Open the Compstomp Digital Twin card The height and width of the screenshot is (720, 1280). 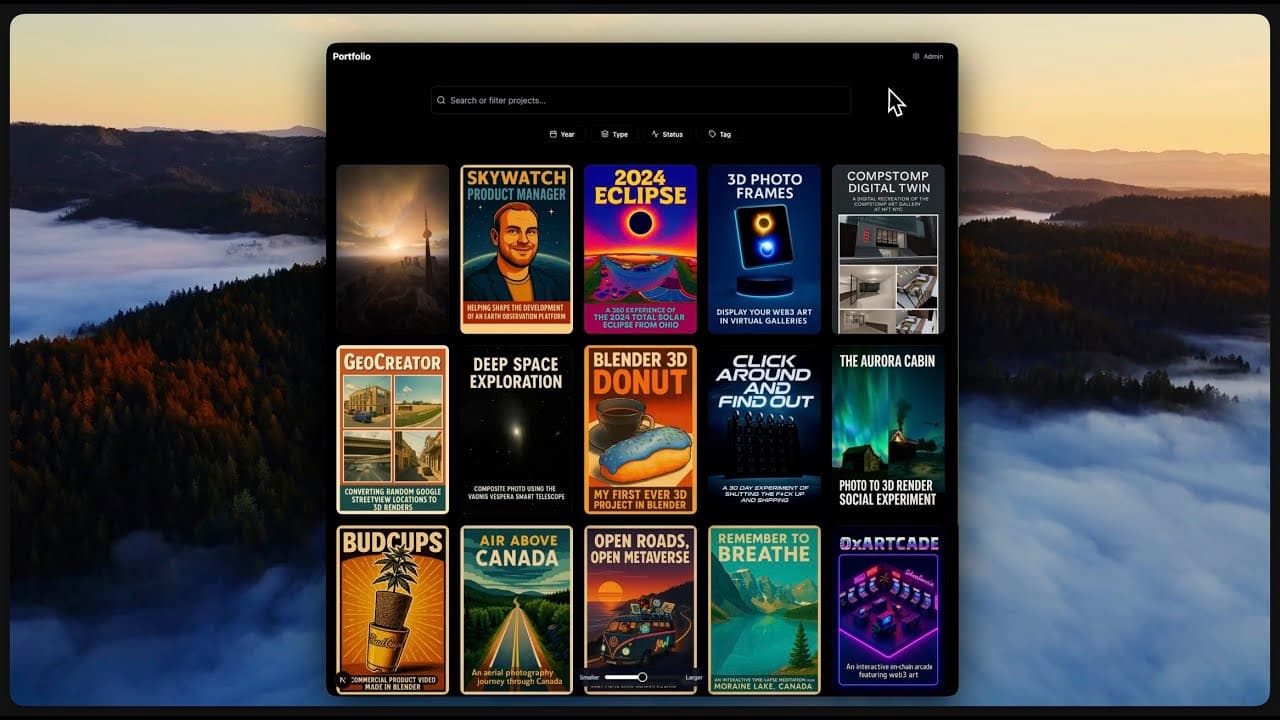(888, 249)
